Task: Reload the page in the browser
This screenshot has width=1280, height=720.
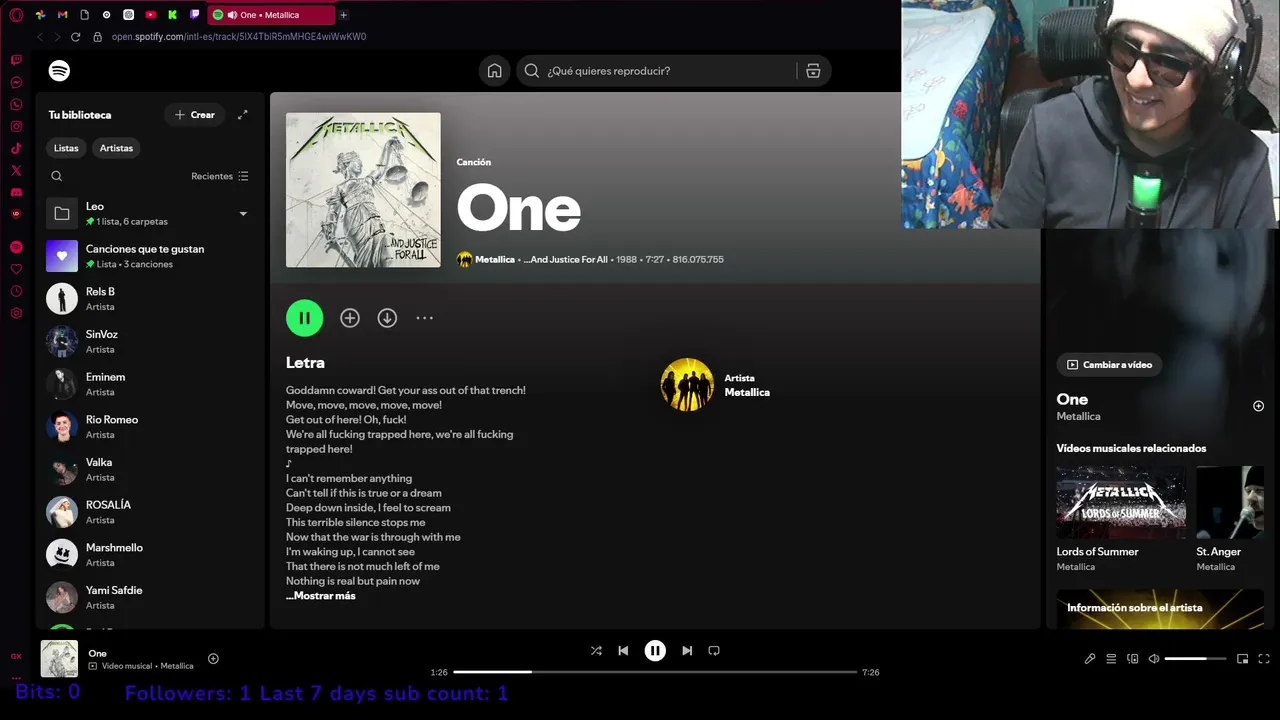Action: 75,37
